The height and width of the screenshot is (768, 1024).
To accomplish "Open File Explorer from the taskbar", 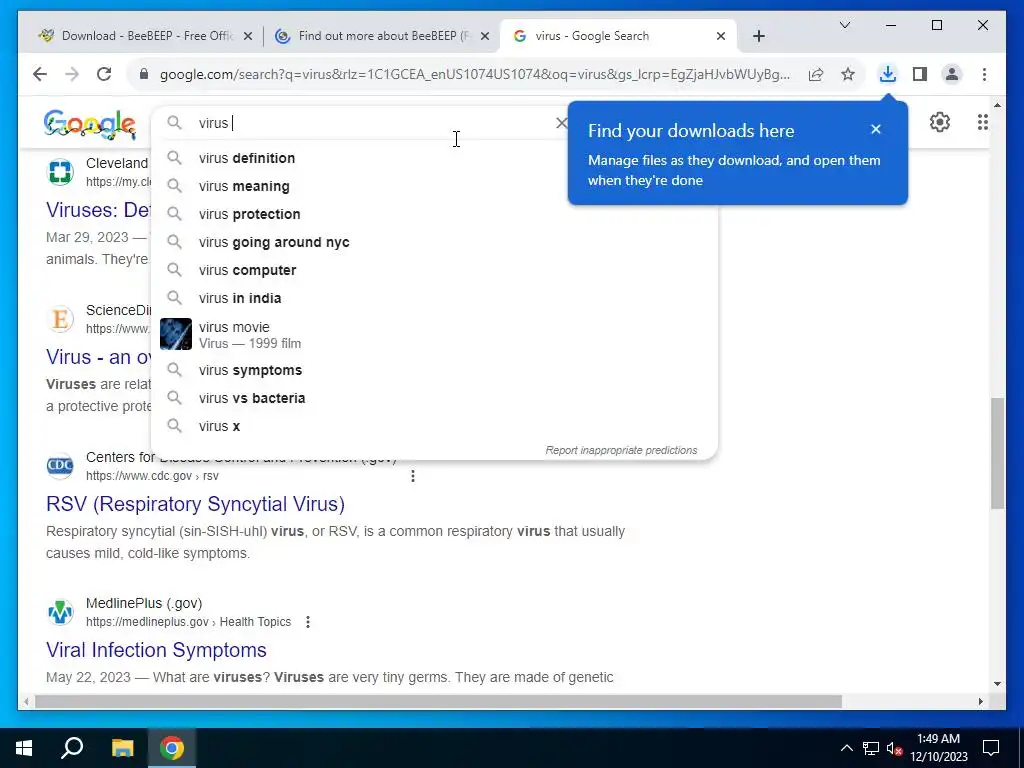I will (122, 748).
